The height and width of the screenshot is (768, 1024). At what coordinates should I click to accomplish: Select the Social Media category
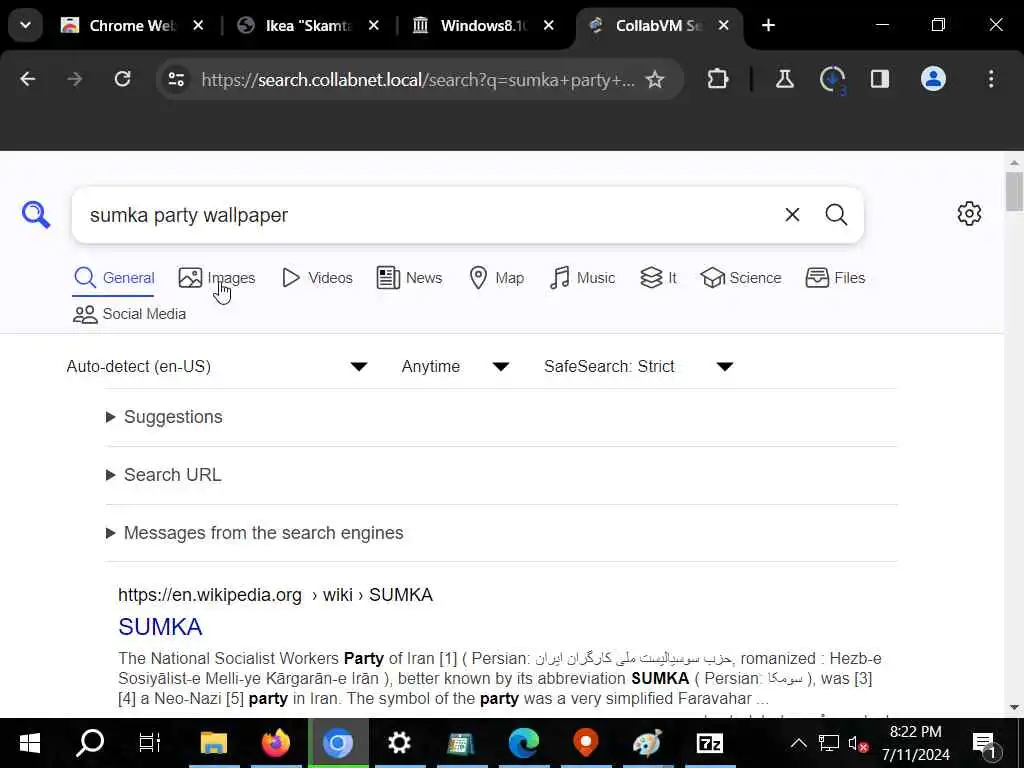point(129,314)
